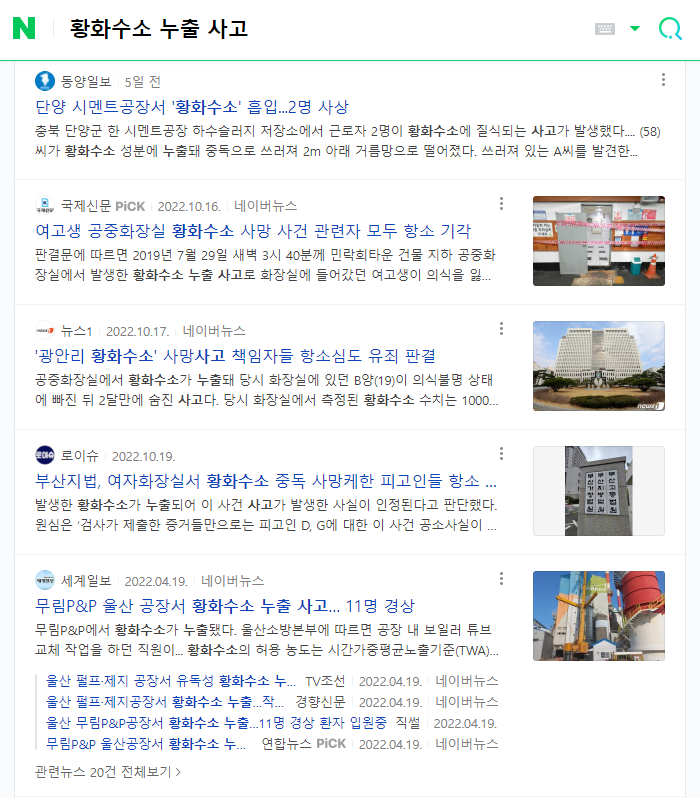Click the 5일 전 timestamp
The image size is (700, 798).
[x=143, y=81]
